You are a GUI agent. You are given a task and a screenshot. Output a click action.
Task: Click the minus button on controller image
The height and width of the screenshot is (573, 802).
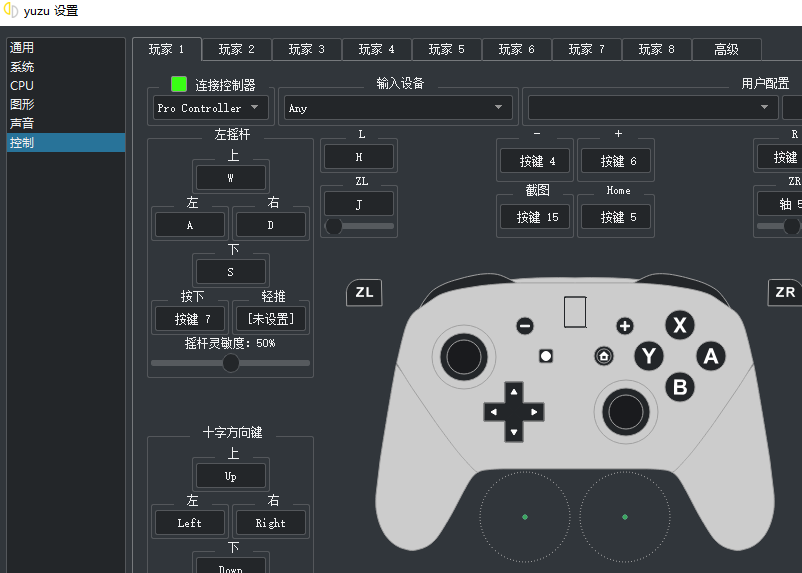[525, 326]
